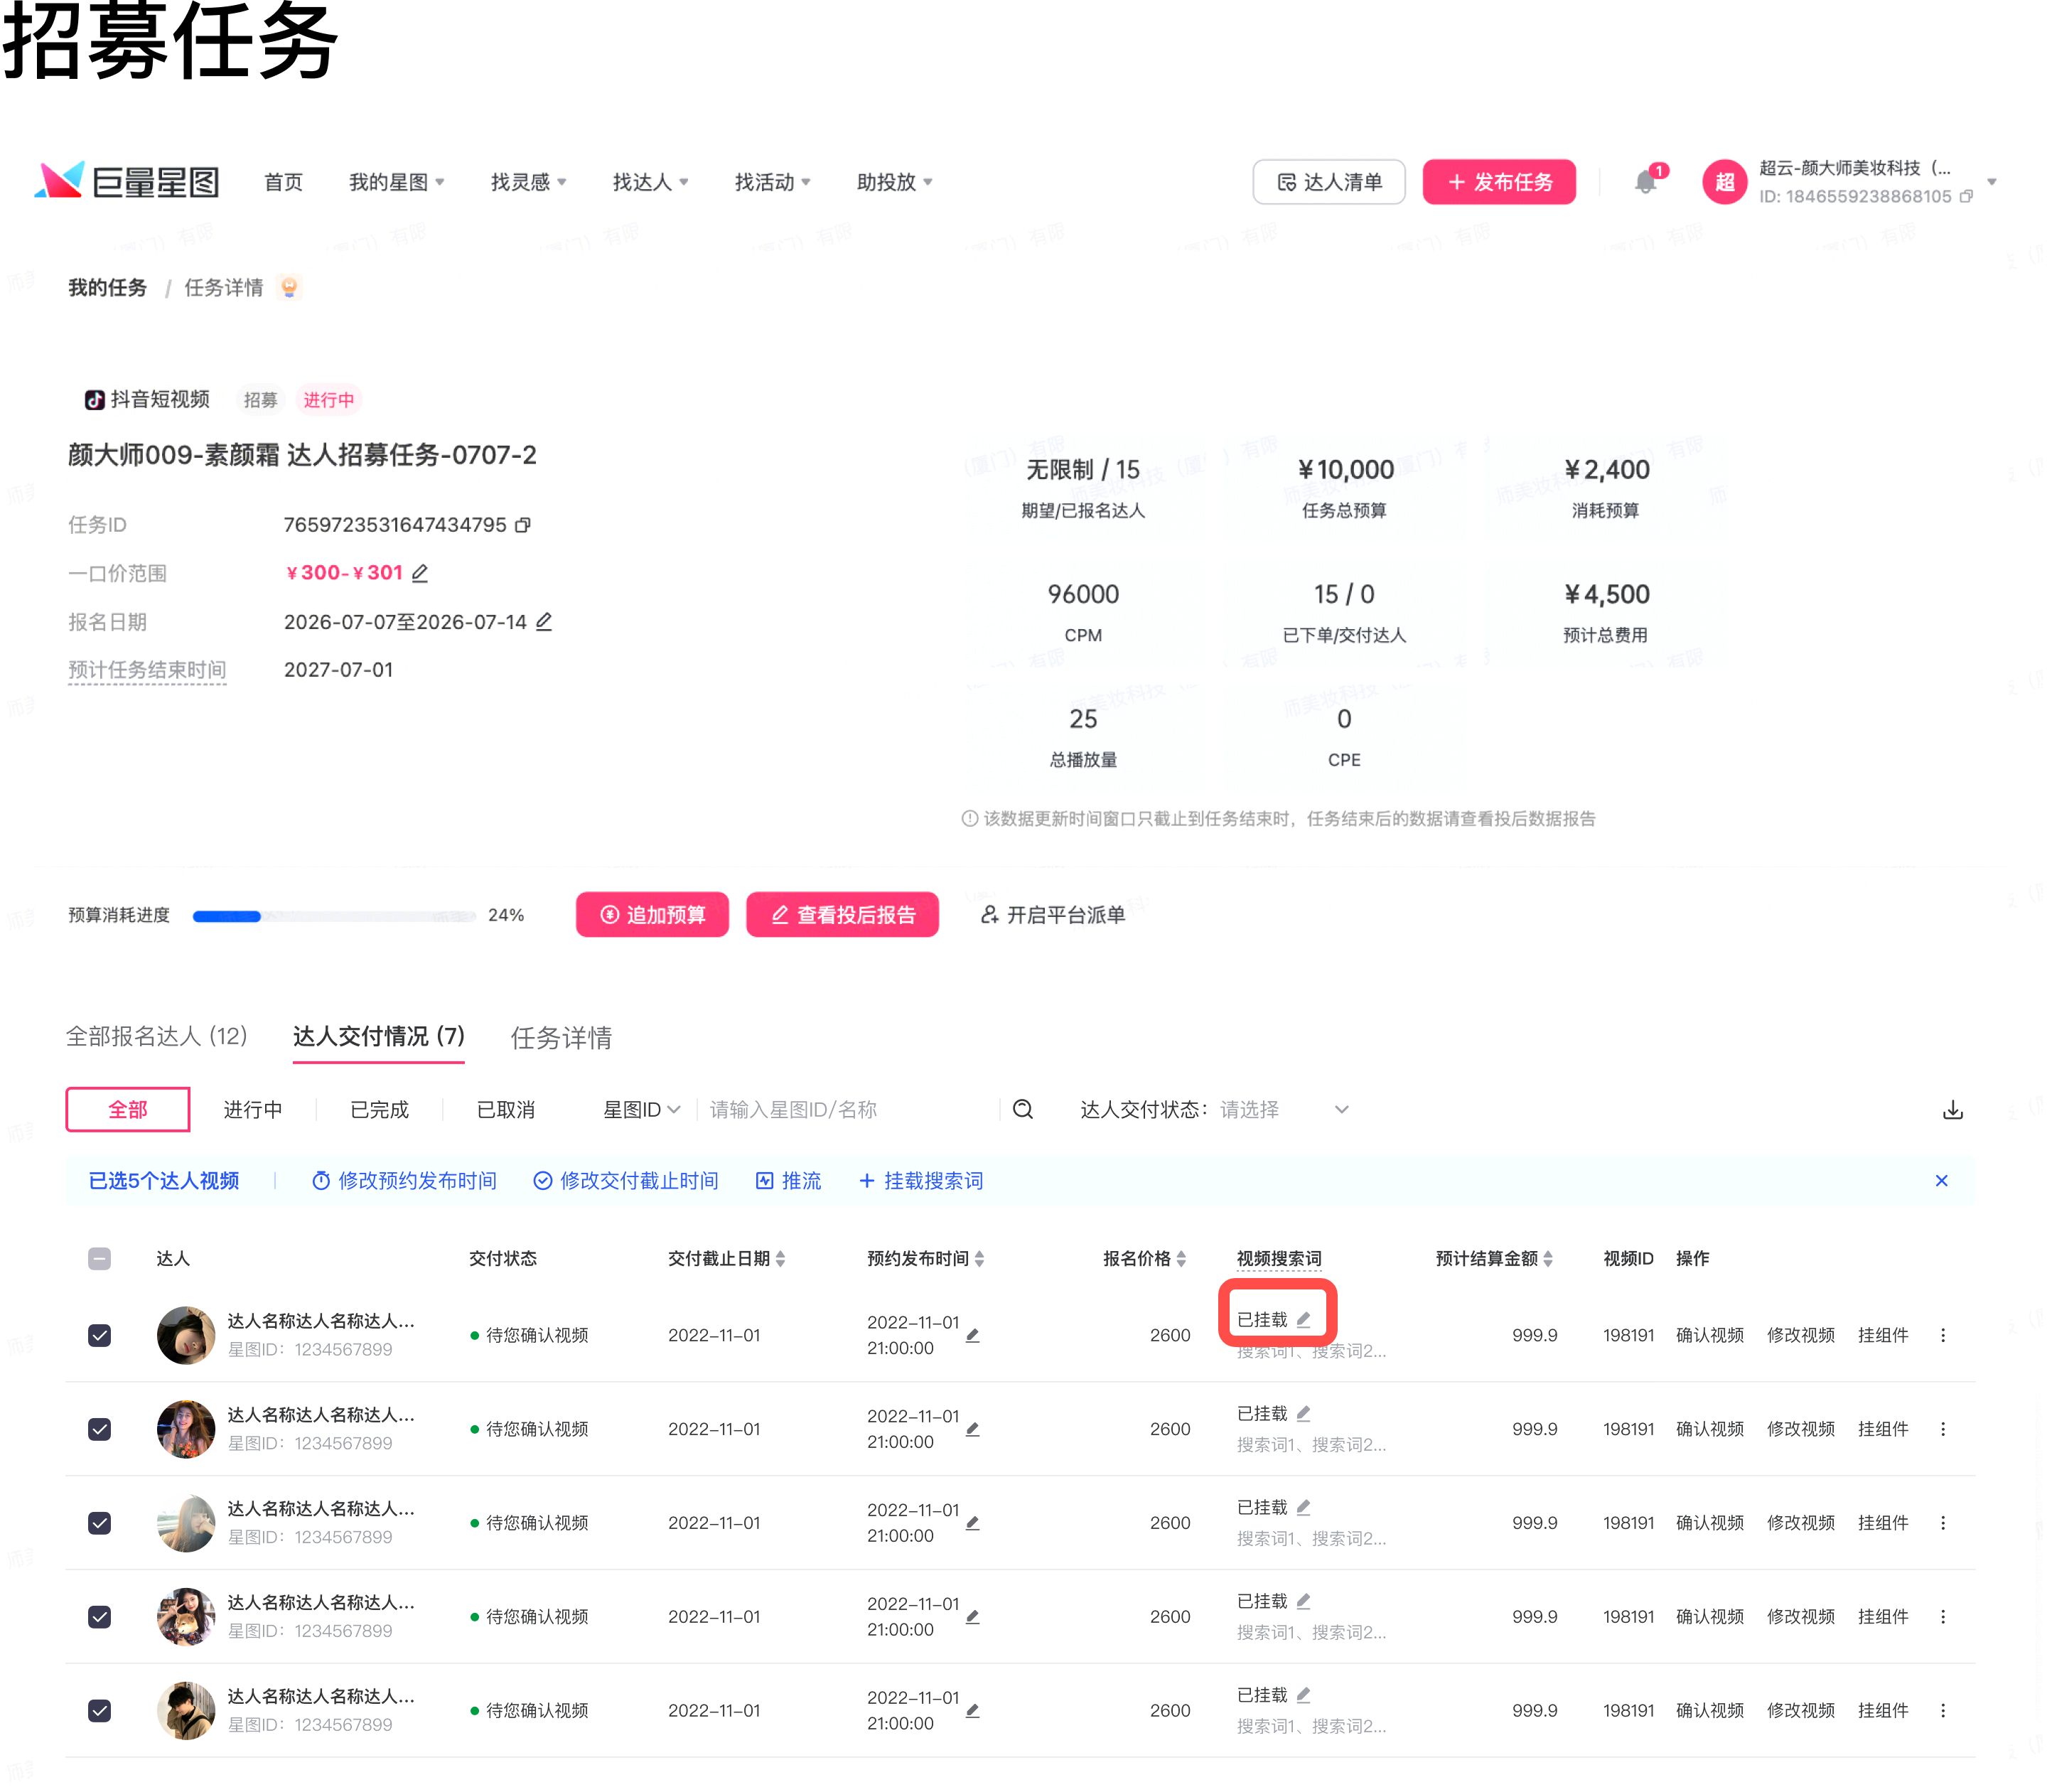Expand the 找灵感 menu
The height and width of the screenshot is (1792, 2047).
coord(528,182)
